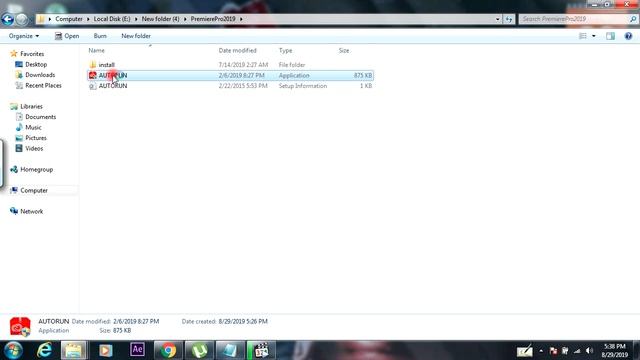The height and width of the screenshot is (360, 640).
Task: Click the AUTORUN thumbnail in details pane
Action: click(20, 327)
